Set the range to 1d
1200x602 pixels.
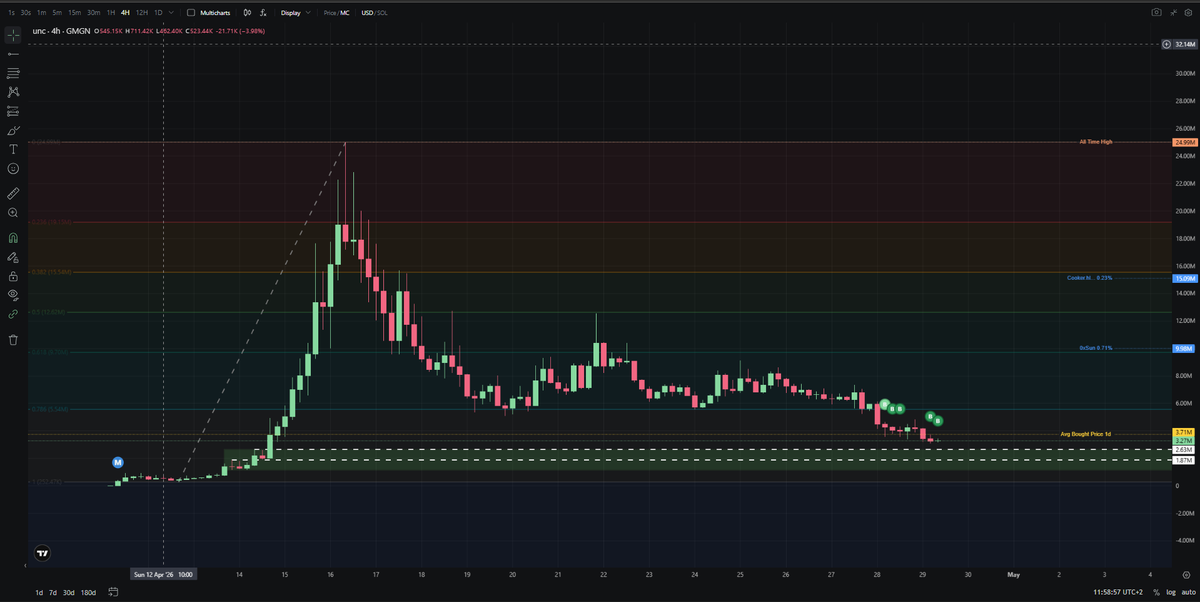[38, 593]
